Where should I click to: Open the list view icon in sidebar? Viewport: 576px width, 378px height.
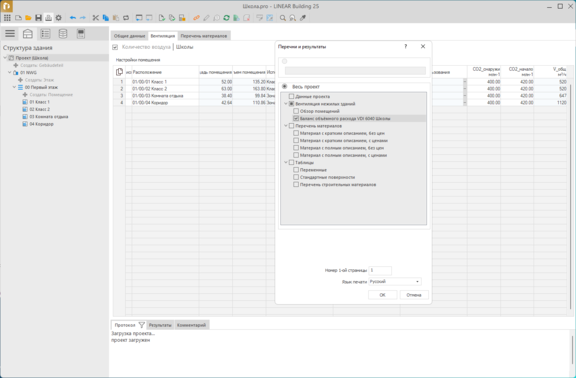(45, 34)
